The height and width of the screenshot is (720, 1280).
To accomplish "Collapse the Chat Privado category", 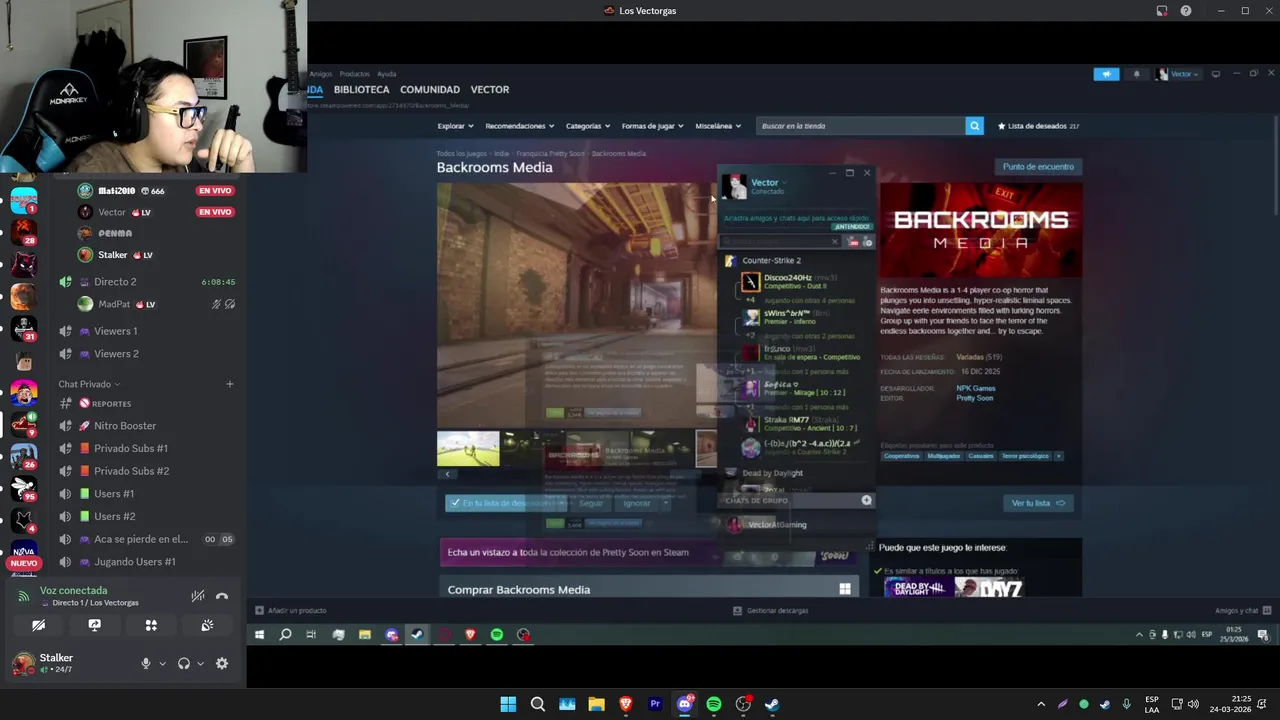I will point(89,384).
